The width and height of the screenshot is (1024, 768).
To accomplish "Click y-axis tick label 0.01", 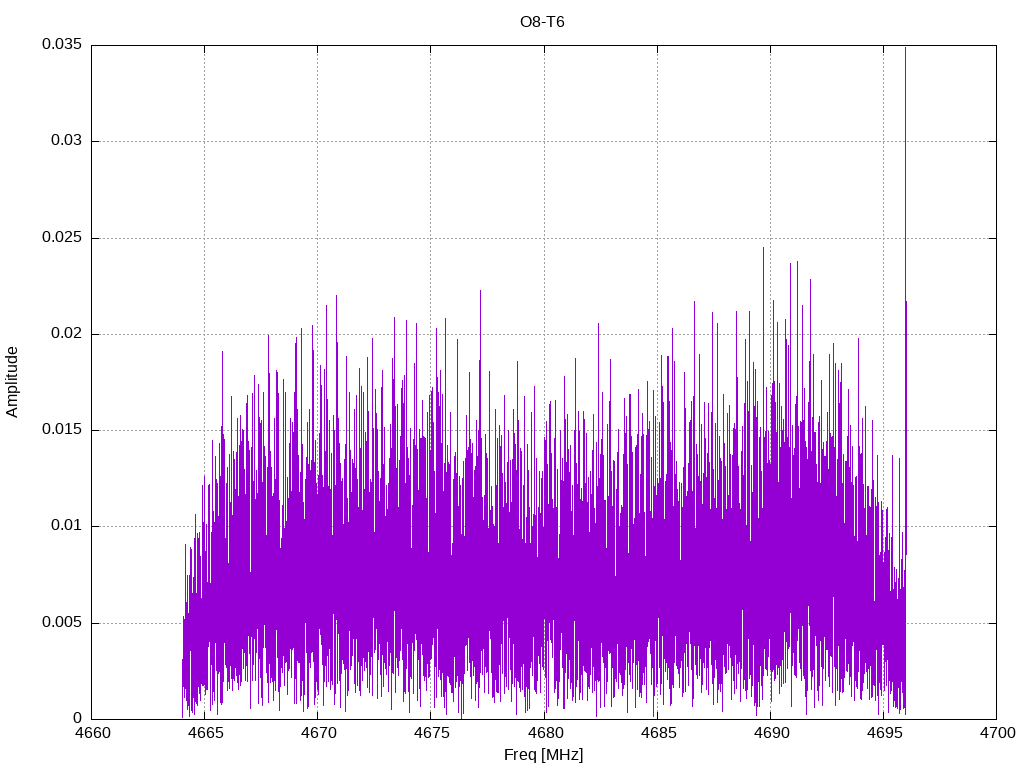I will tap(67, 526).
